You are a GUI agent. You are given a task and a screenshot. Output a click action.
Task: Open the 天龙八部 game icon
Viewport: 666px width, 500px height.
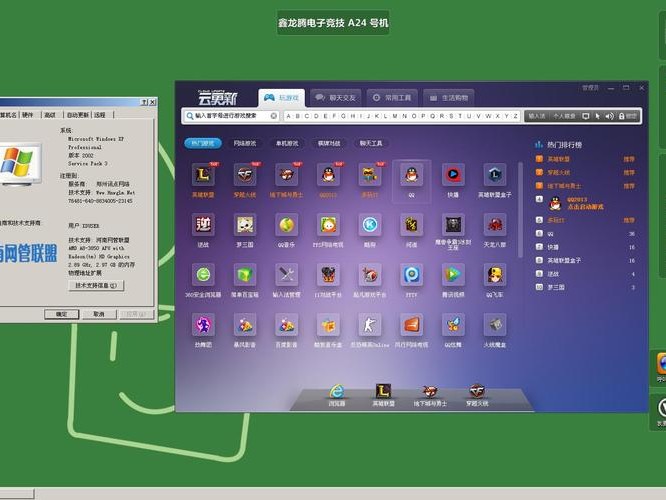click(494, 225)
